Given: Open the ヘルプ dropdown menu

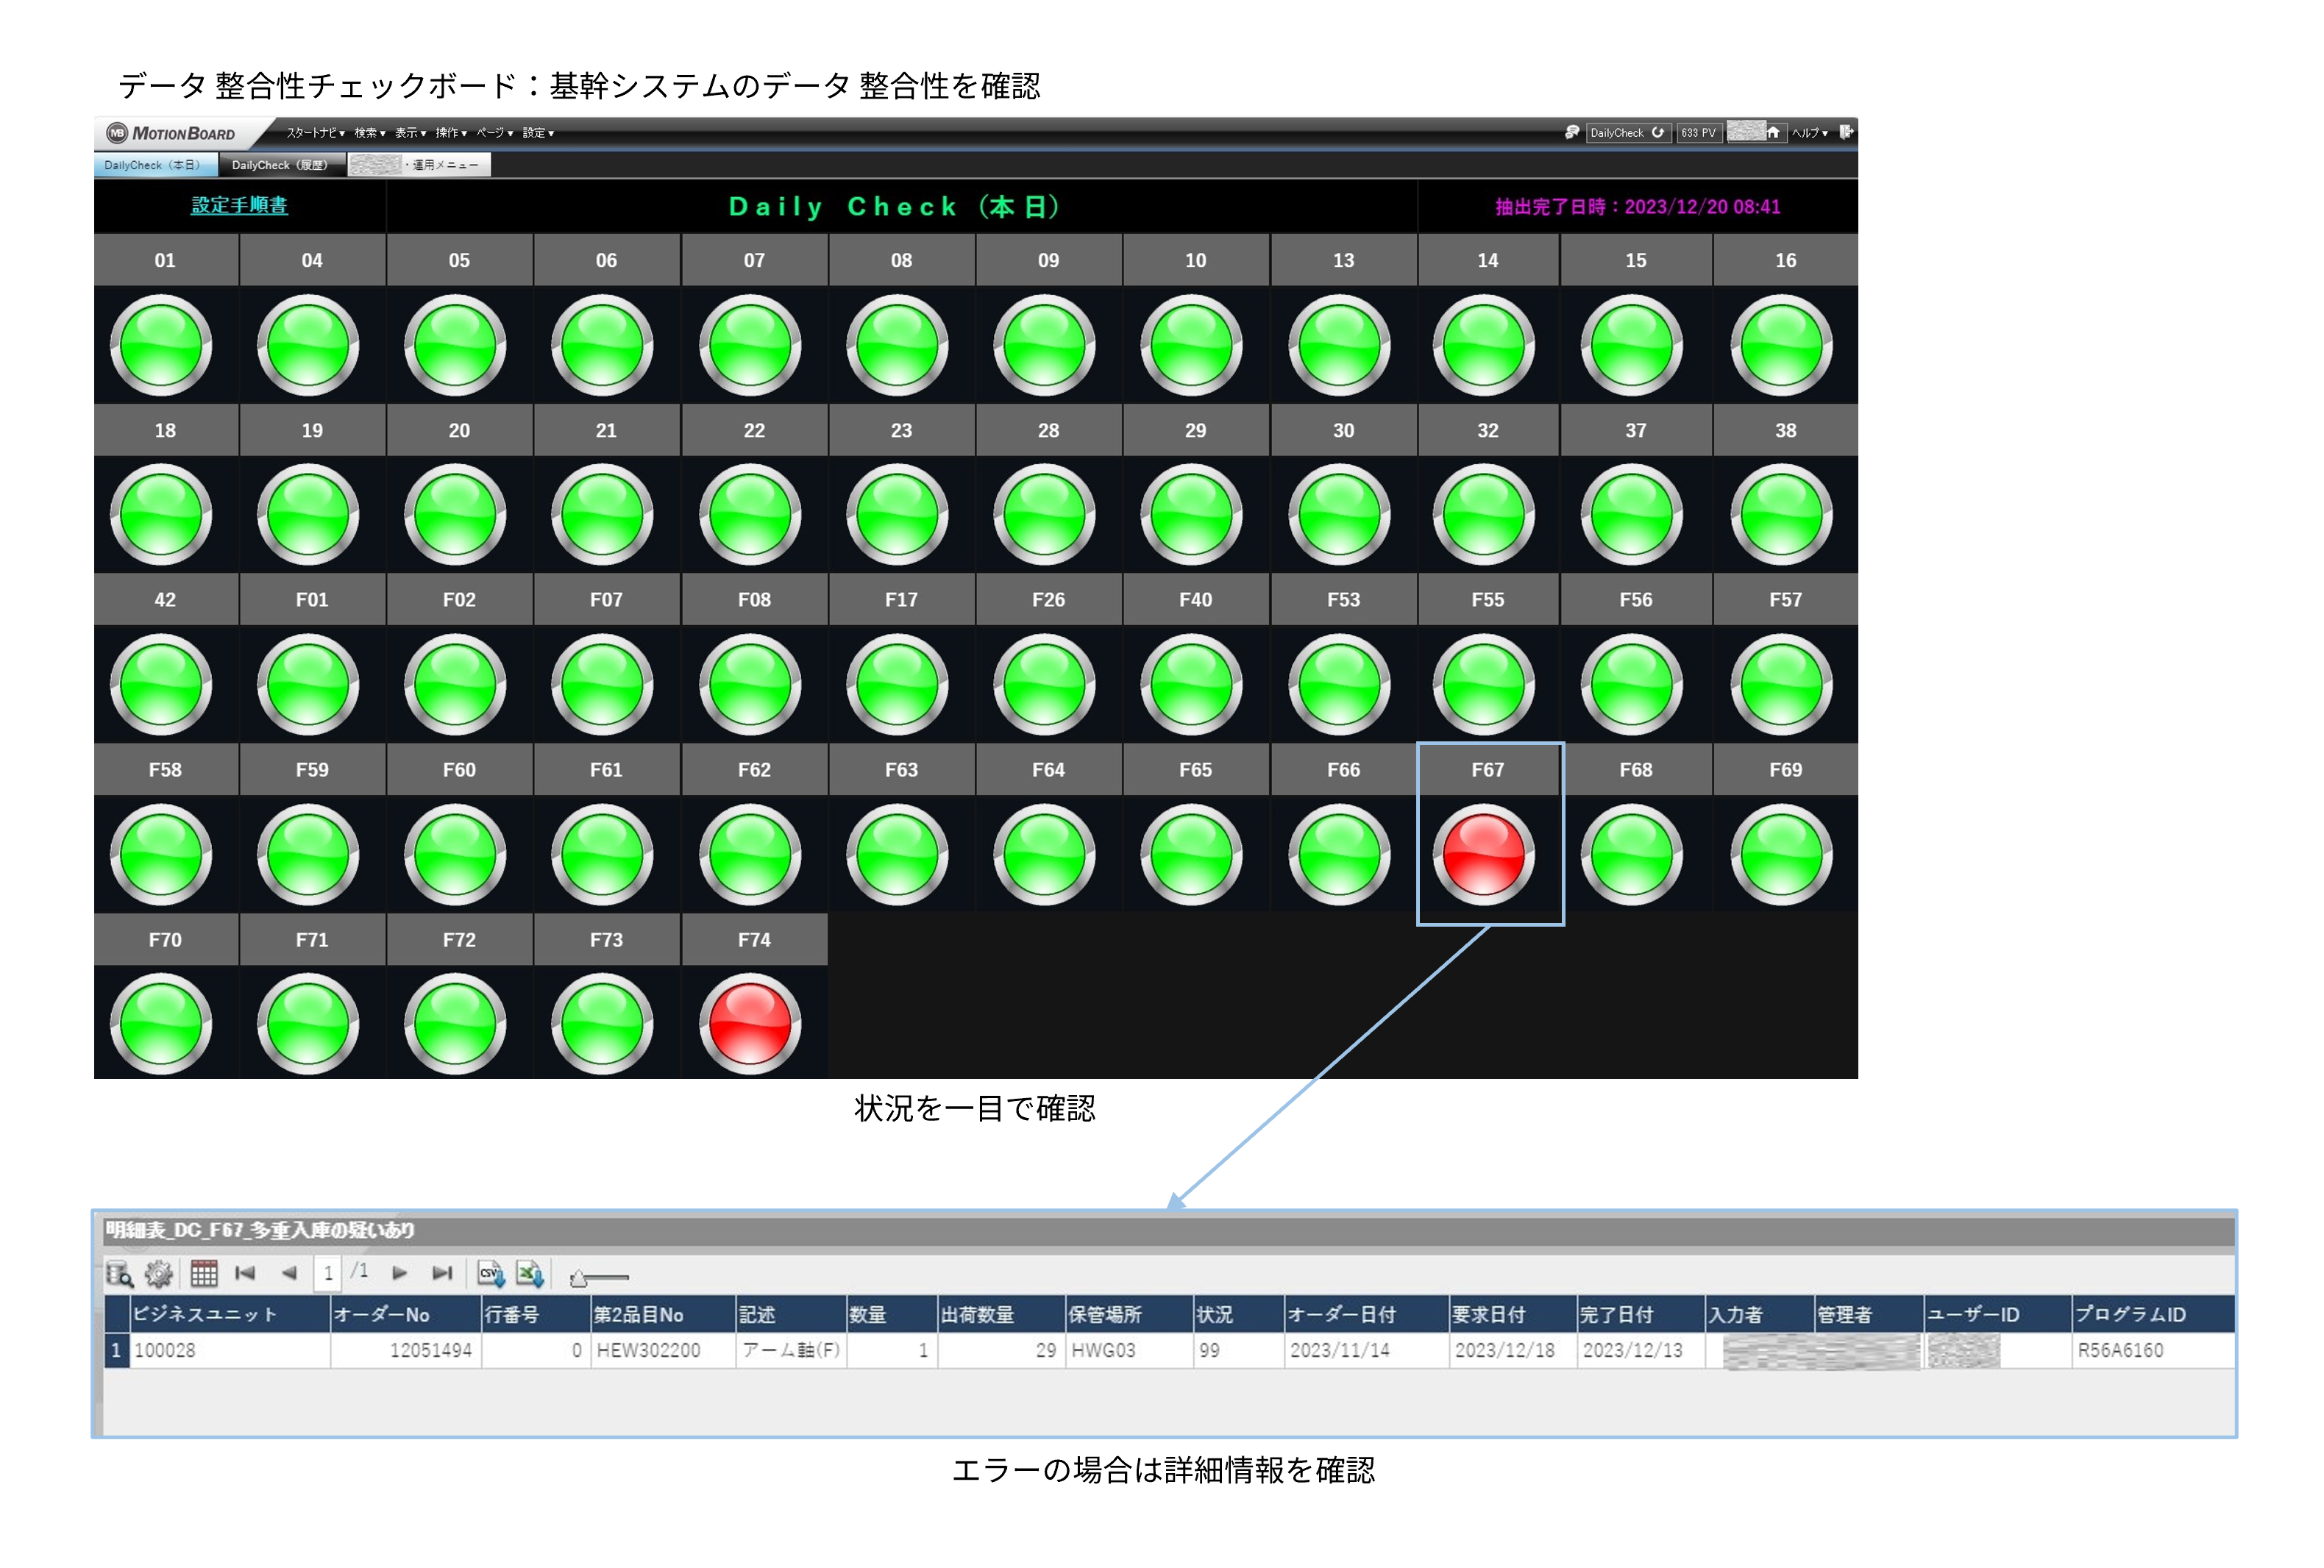Looking at the screenshot, I should click(x=1810, y=132).
